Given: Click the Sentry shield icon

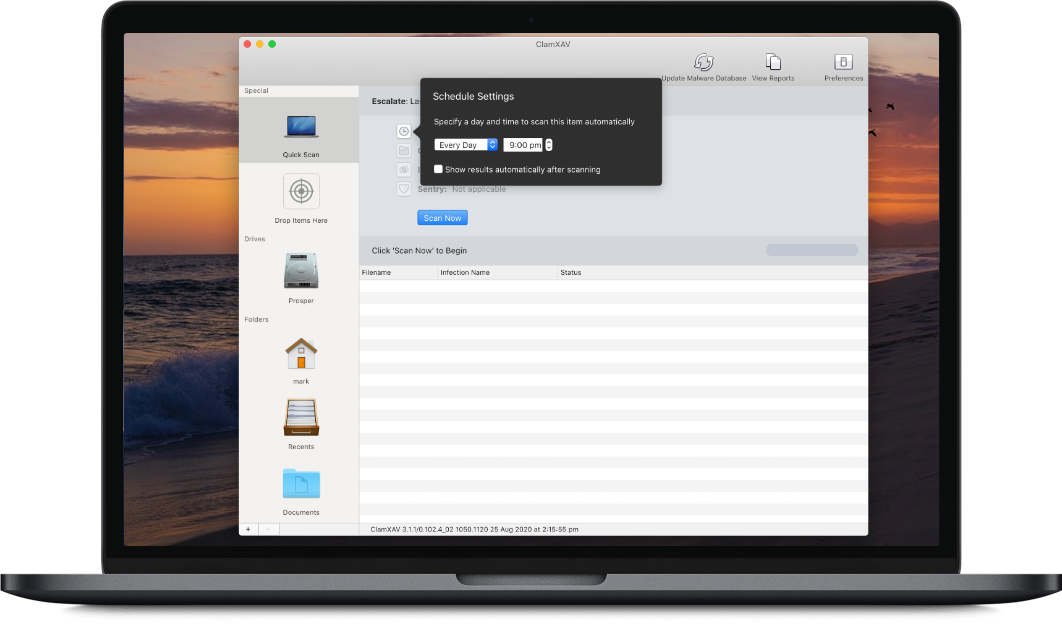Looking at the screenshot, I should tap(404, 189).
